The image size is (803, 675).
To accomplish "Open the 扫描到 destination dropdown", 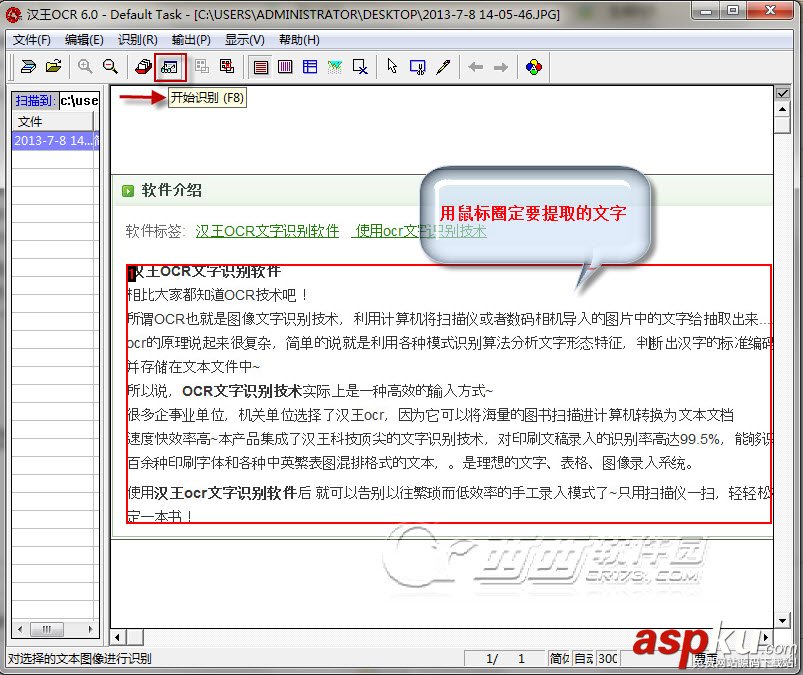I will pos(79,100).
